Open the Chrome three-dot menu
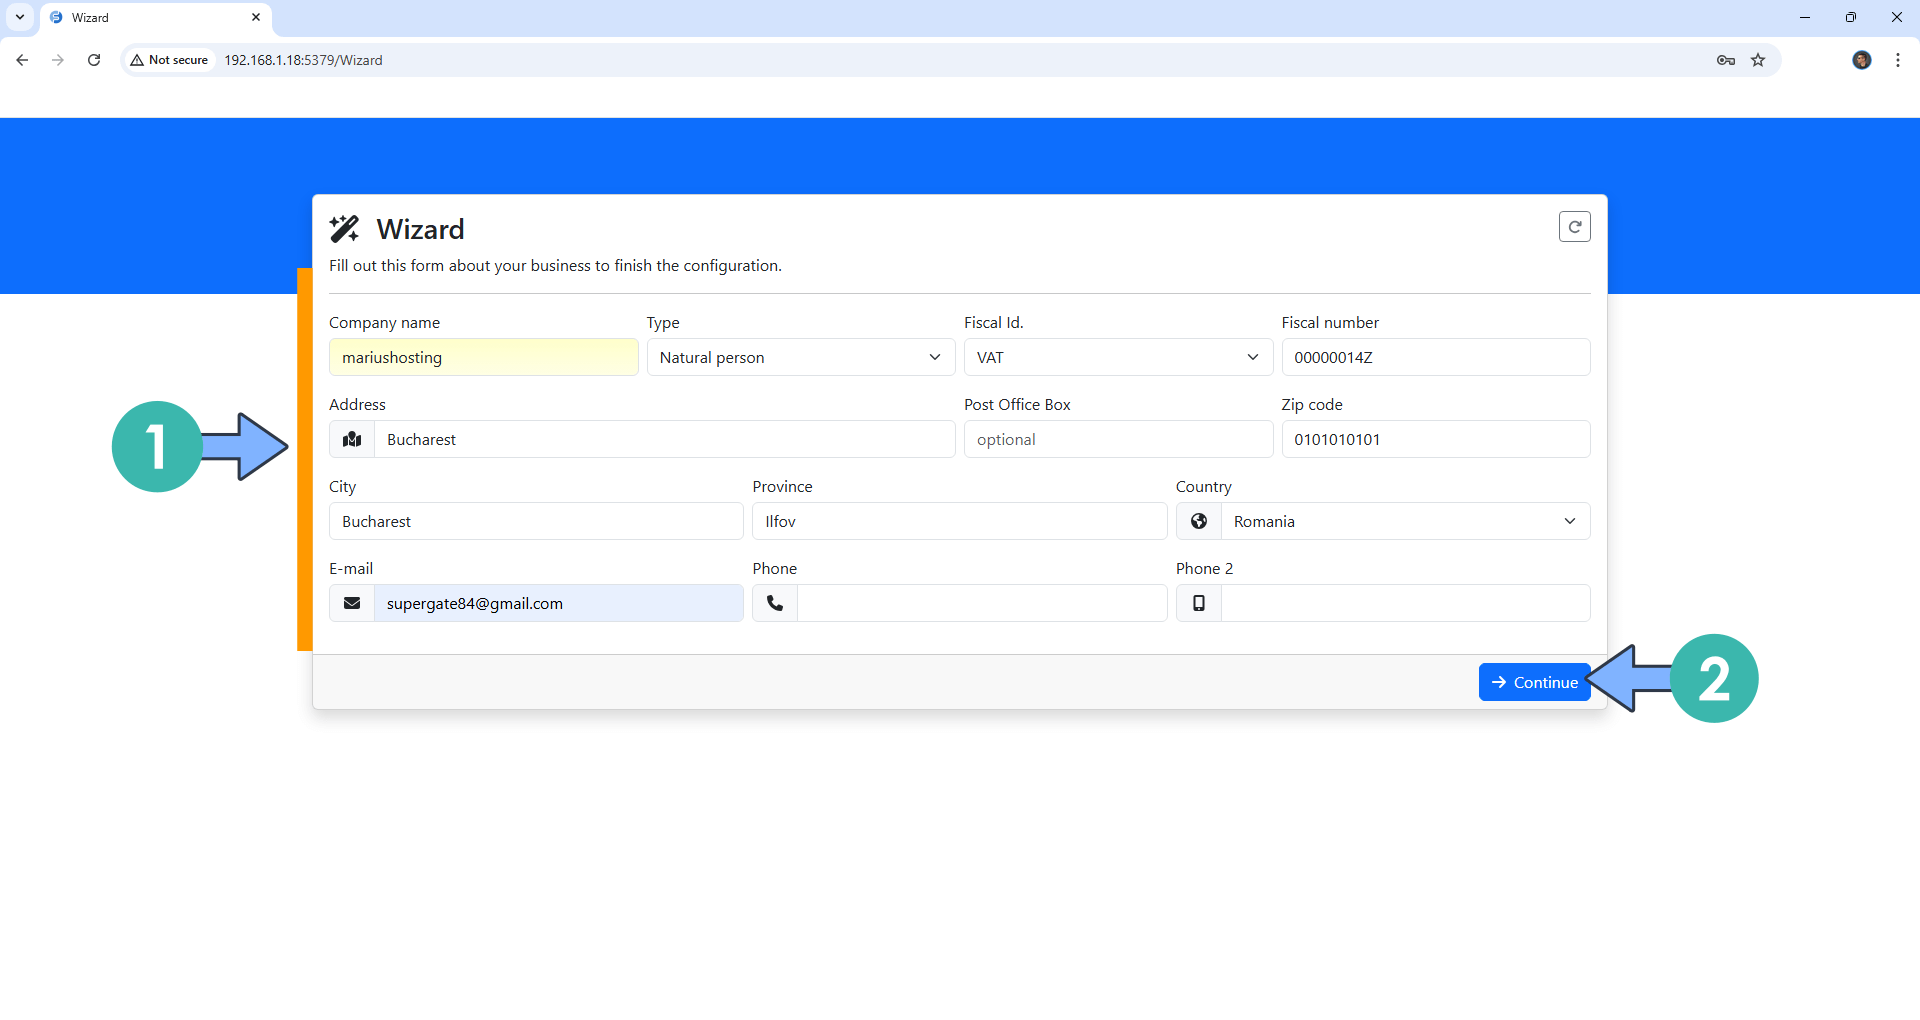Viewport: 1920px width, 1020px height. click(x=1898, y=60)
